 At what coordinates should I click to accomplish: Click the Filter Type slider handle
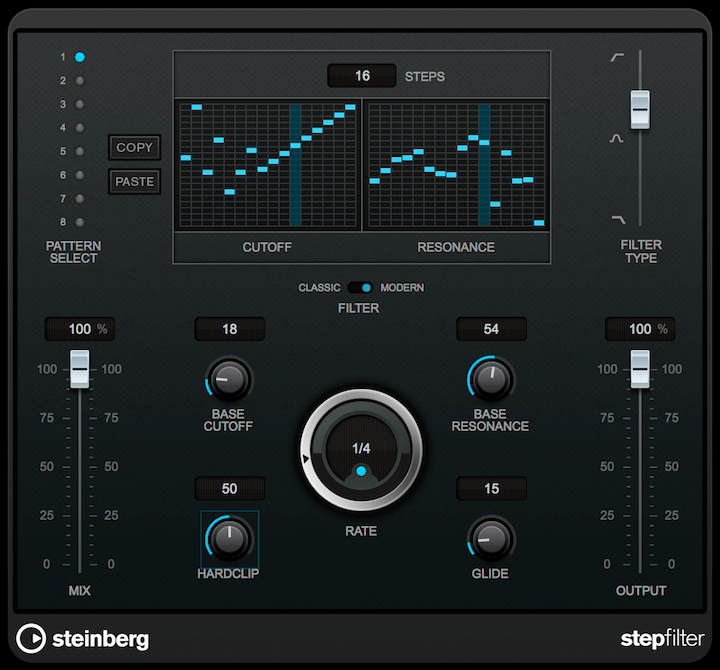(640, 109)
